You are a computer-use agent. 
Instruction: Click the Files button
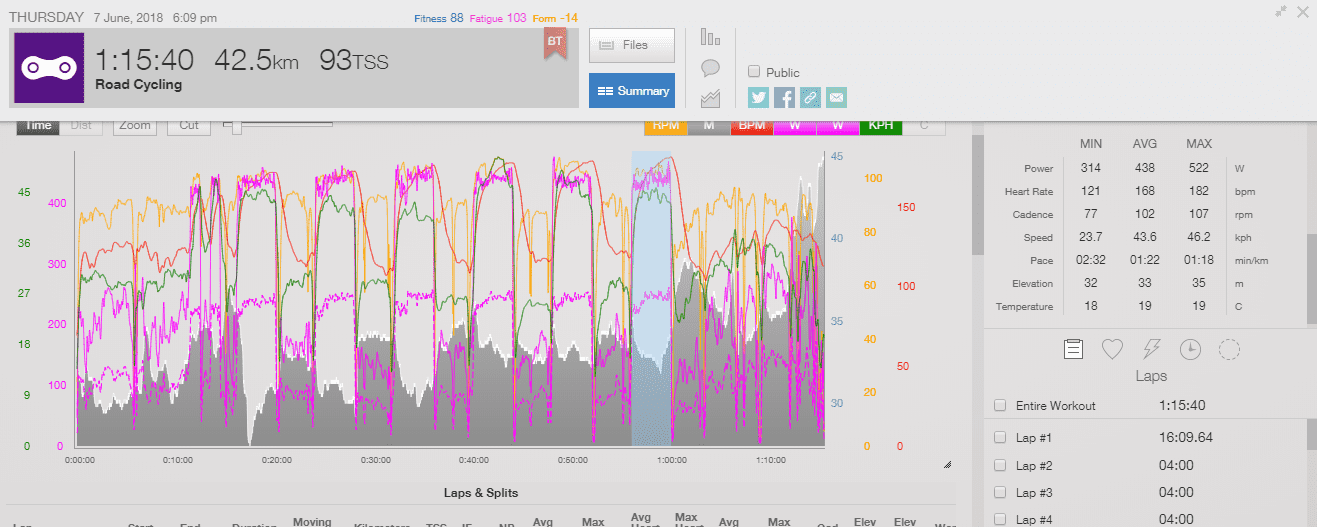[632, 45]
